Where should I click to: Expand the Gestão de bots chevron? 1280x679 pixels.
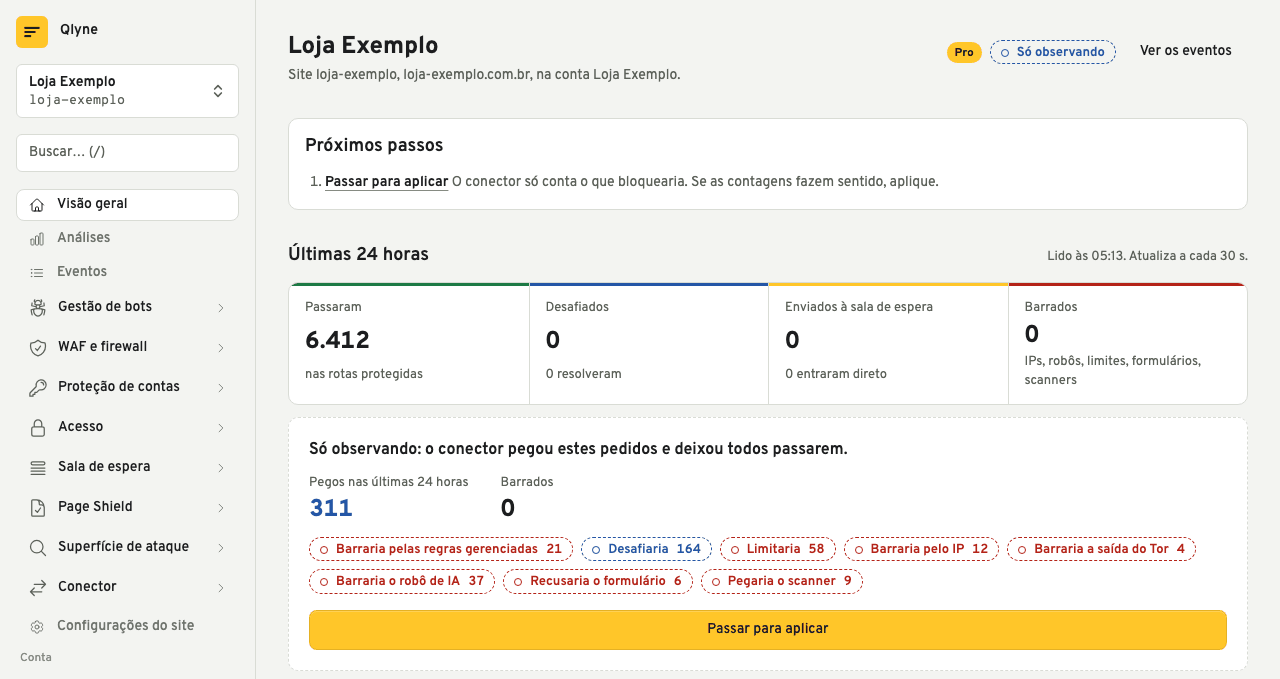[x=221, y=308]
